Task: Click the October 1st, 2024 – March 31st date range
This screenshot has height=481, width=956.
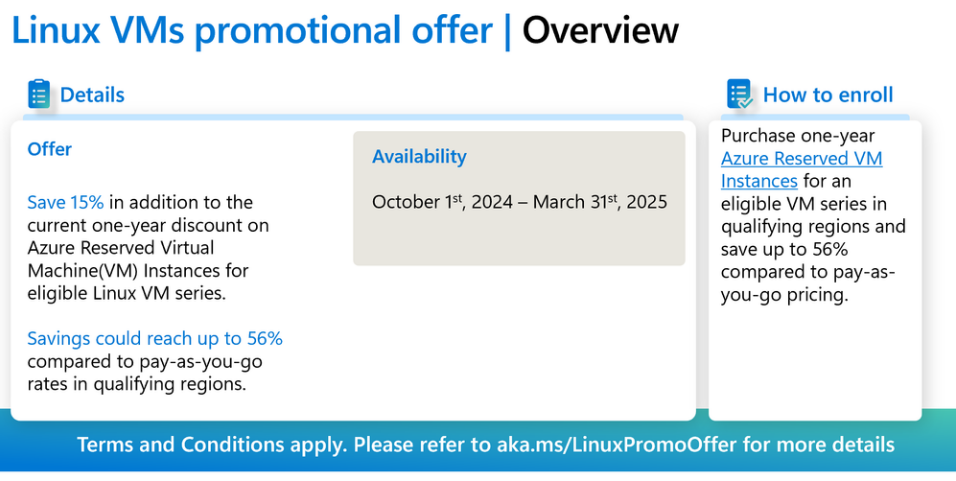Action: pyautogui.click(x=519, y=202)
